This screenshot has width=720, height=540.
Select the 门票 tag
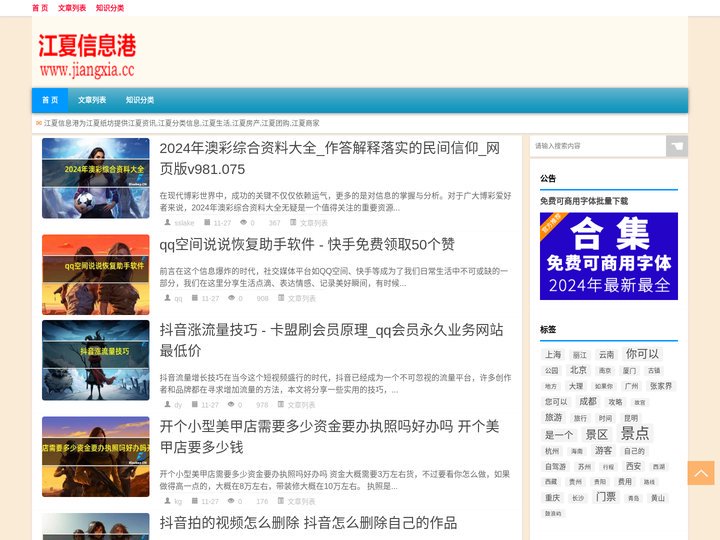tap(606, 497)
